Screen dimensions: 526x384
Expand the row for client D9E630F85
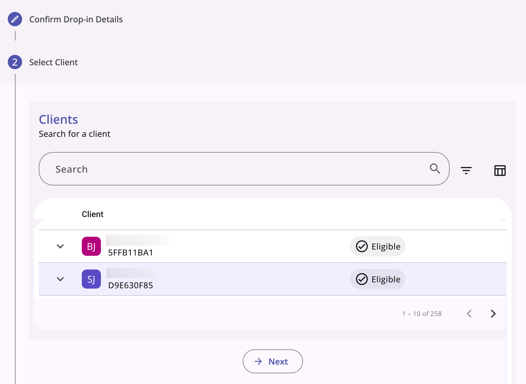click(60, 279)
